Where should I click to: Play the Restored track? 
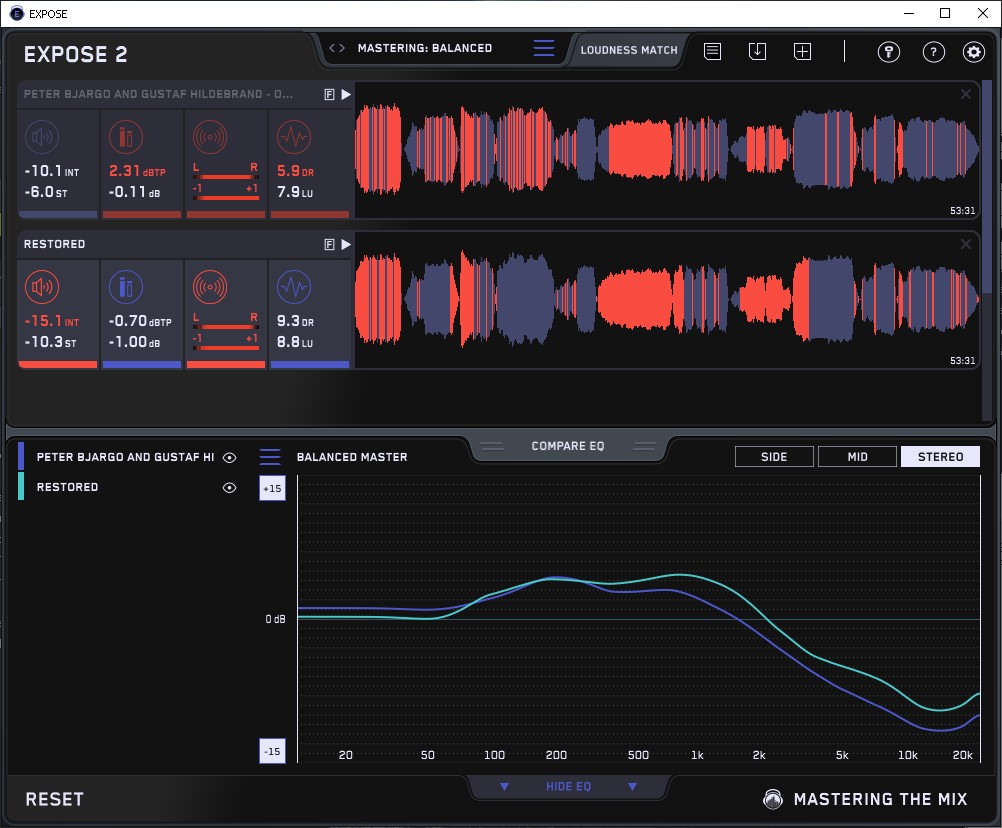[x=346, y=244]
